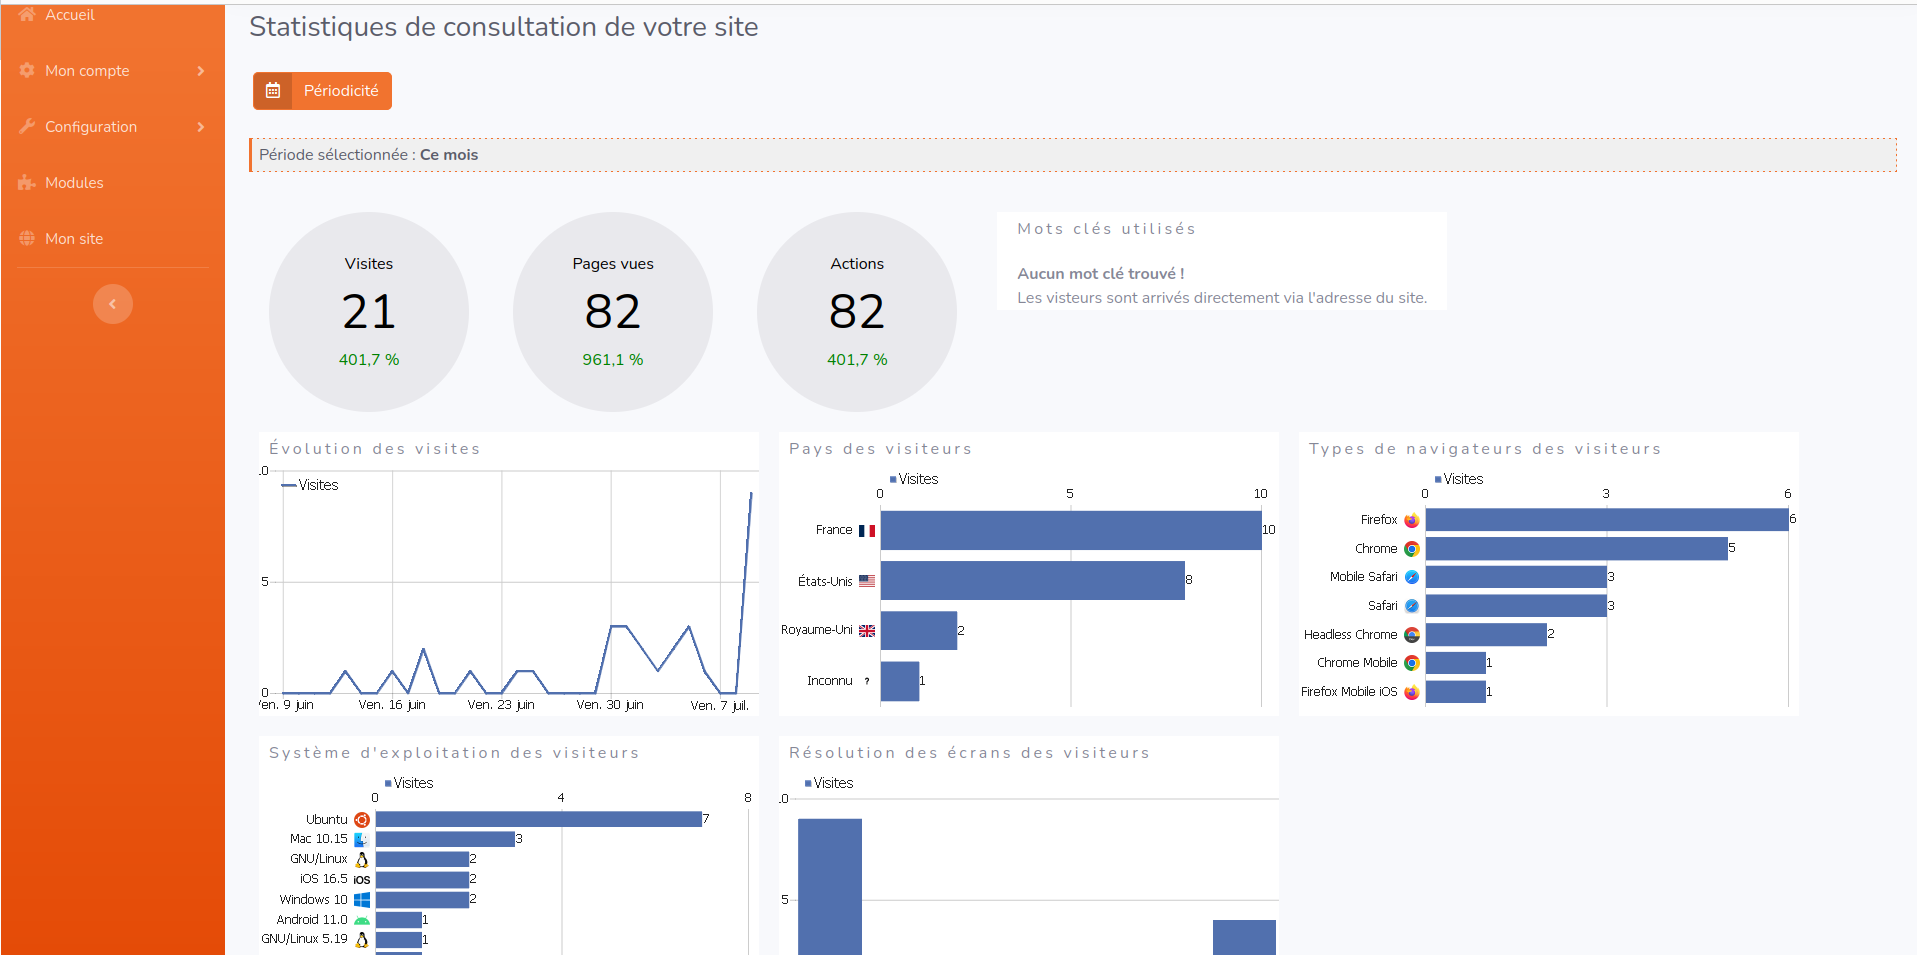This screenshot has width=1917, height=955.
Task: Click the Modules puzzle icon
Action: [27, 182]
